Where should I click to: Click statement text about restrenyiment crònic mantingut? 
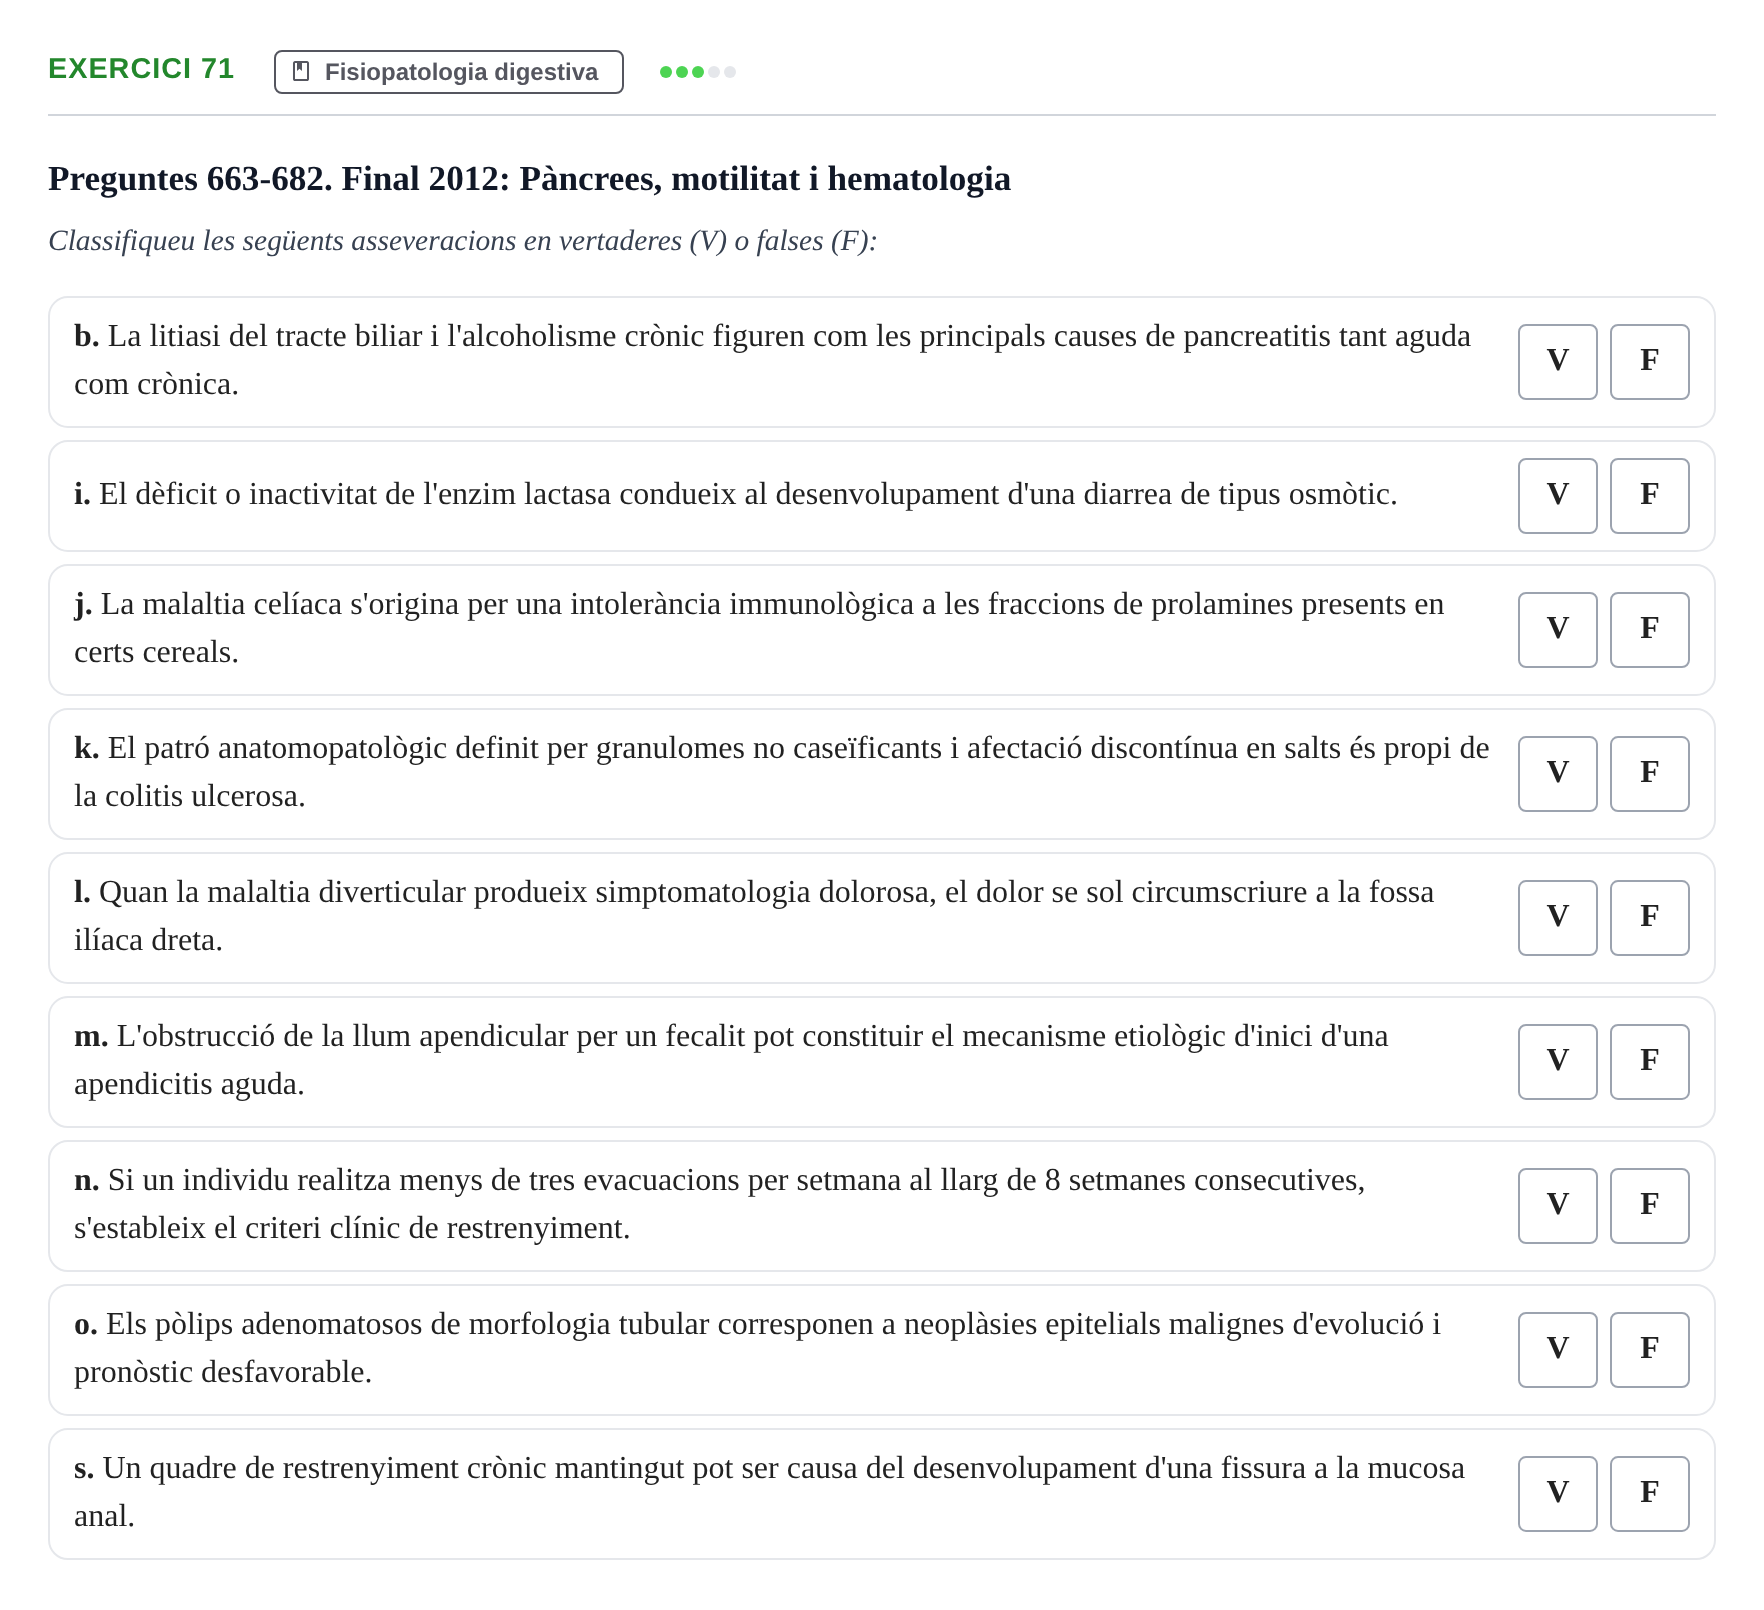click(769, 1492)
